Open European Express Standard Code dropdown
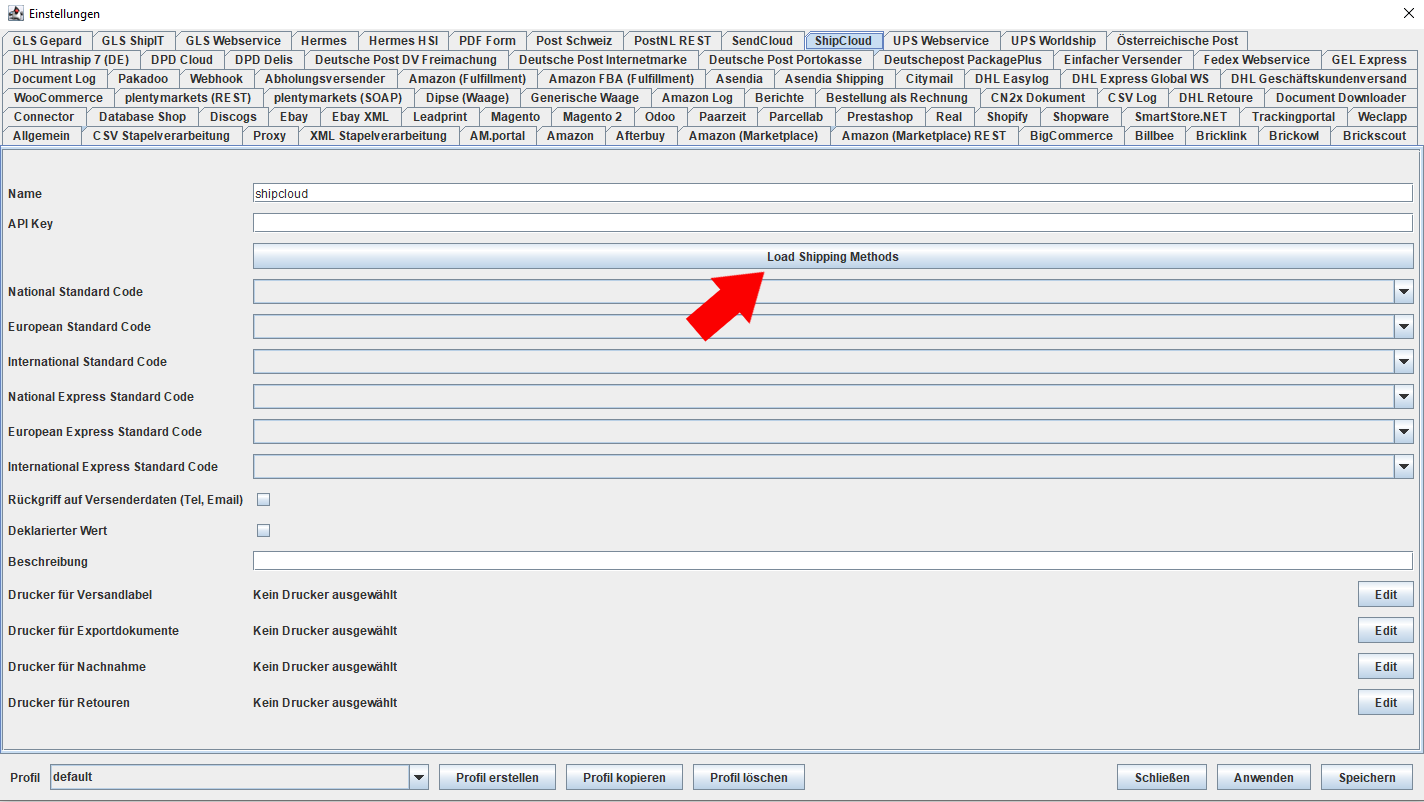This screenshot has width=1424, height=802. (1403, 432)
